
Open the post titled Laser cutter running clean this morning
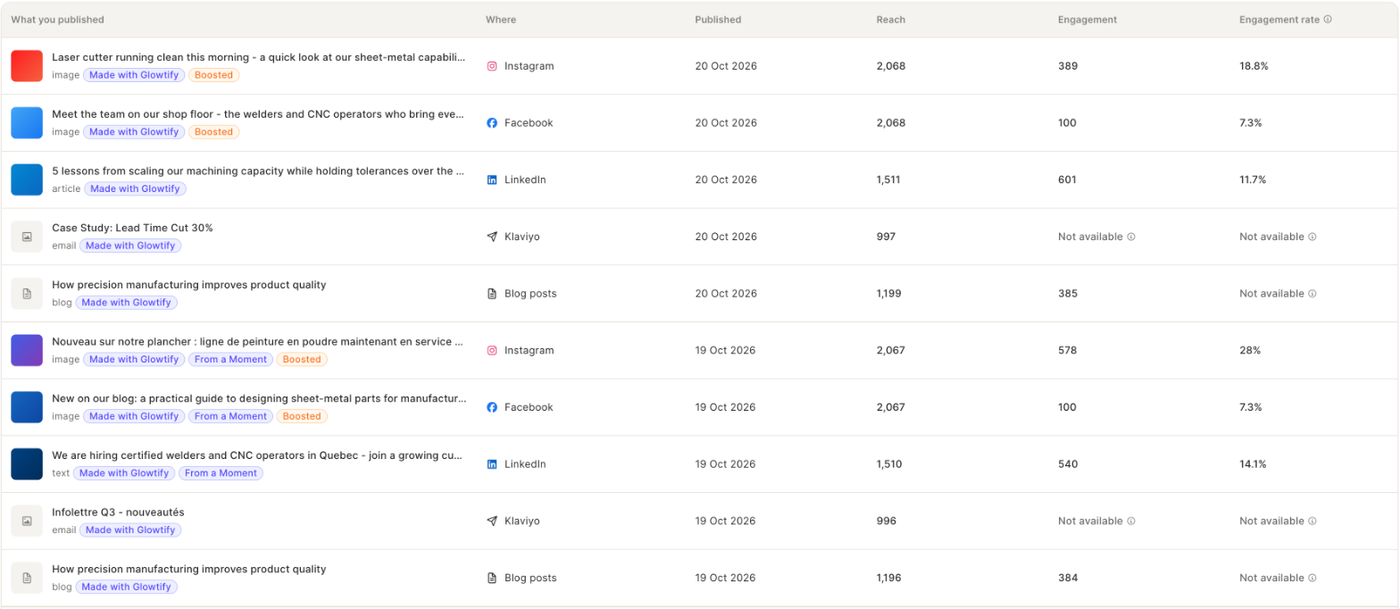[x=258, y=57]
